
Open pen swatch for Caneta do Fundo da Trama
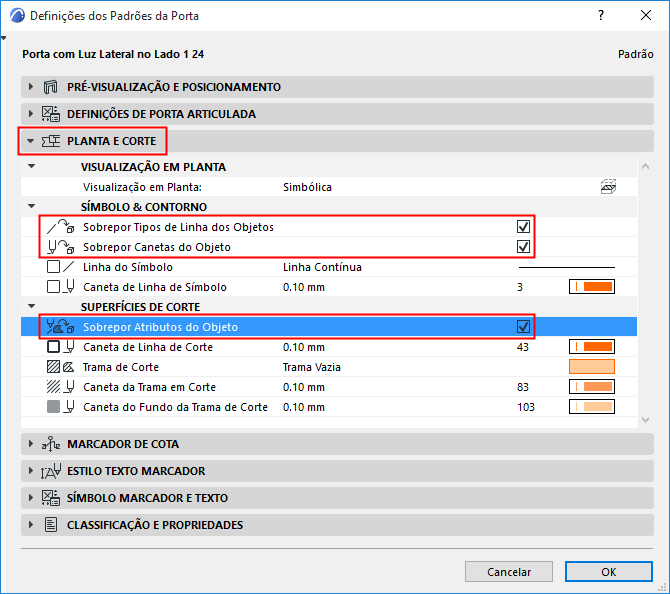coord(592,407)
